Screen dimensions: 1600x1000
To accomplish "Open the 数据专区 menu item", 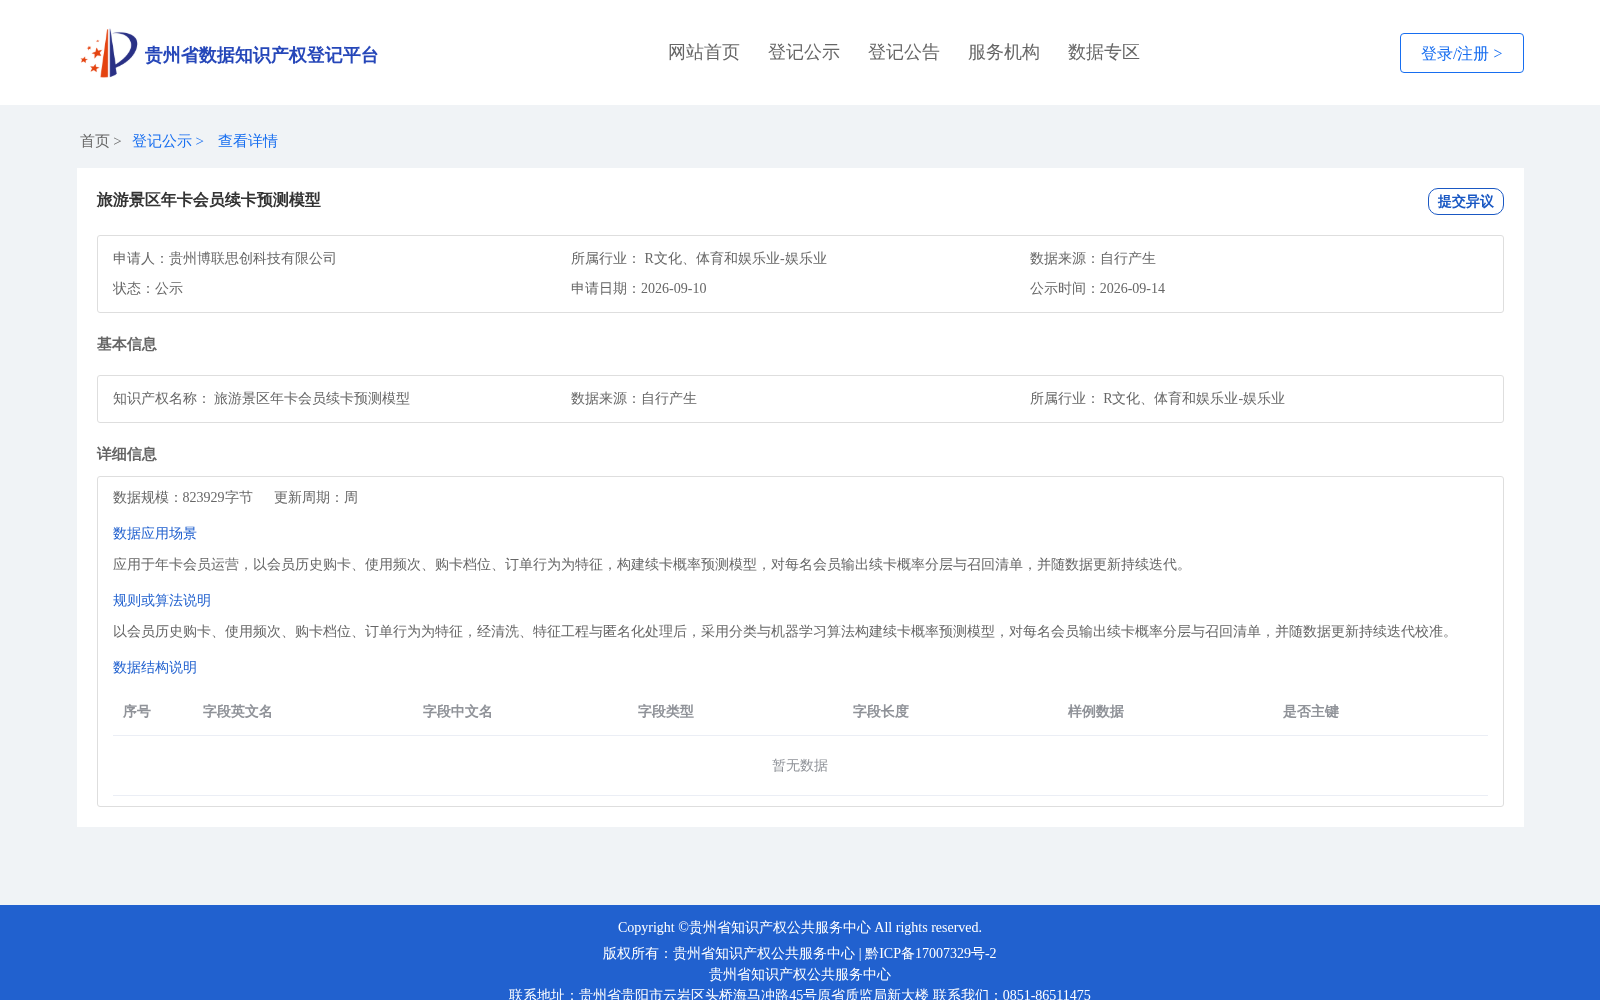I will click(1104, 52).
